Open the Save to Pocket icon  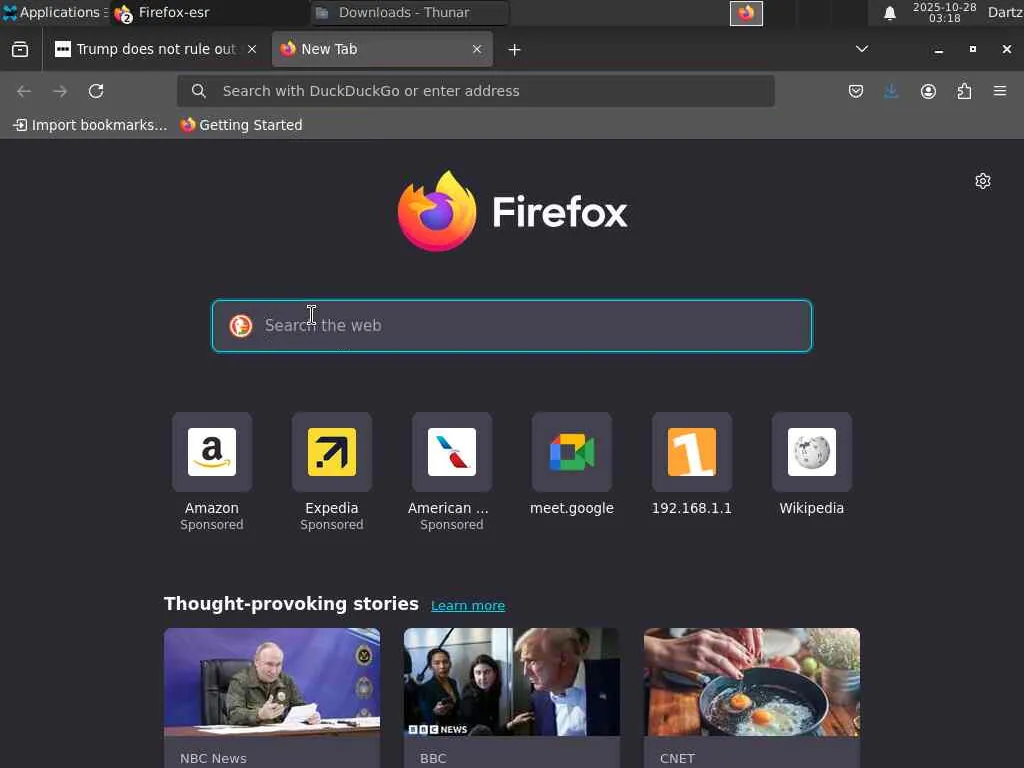coord(856,91)
